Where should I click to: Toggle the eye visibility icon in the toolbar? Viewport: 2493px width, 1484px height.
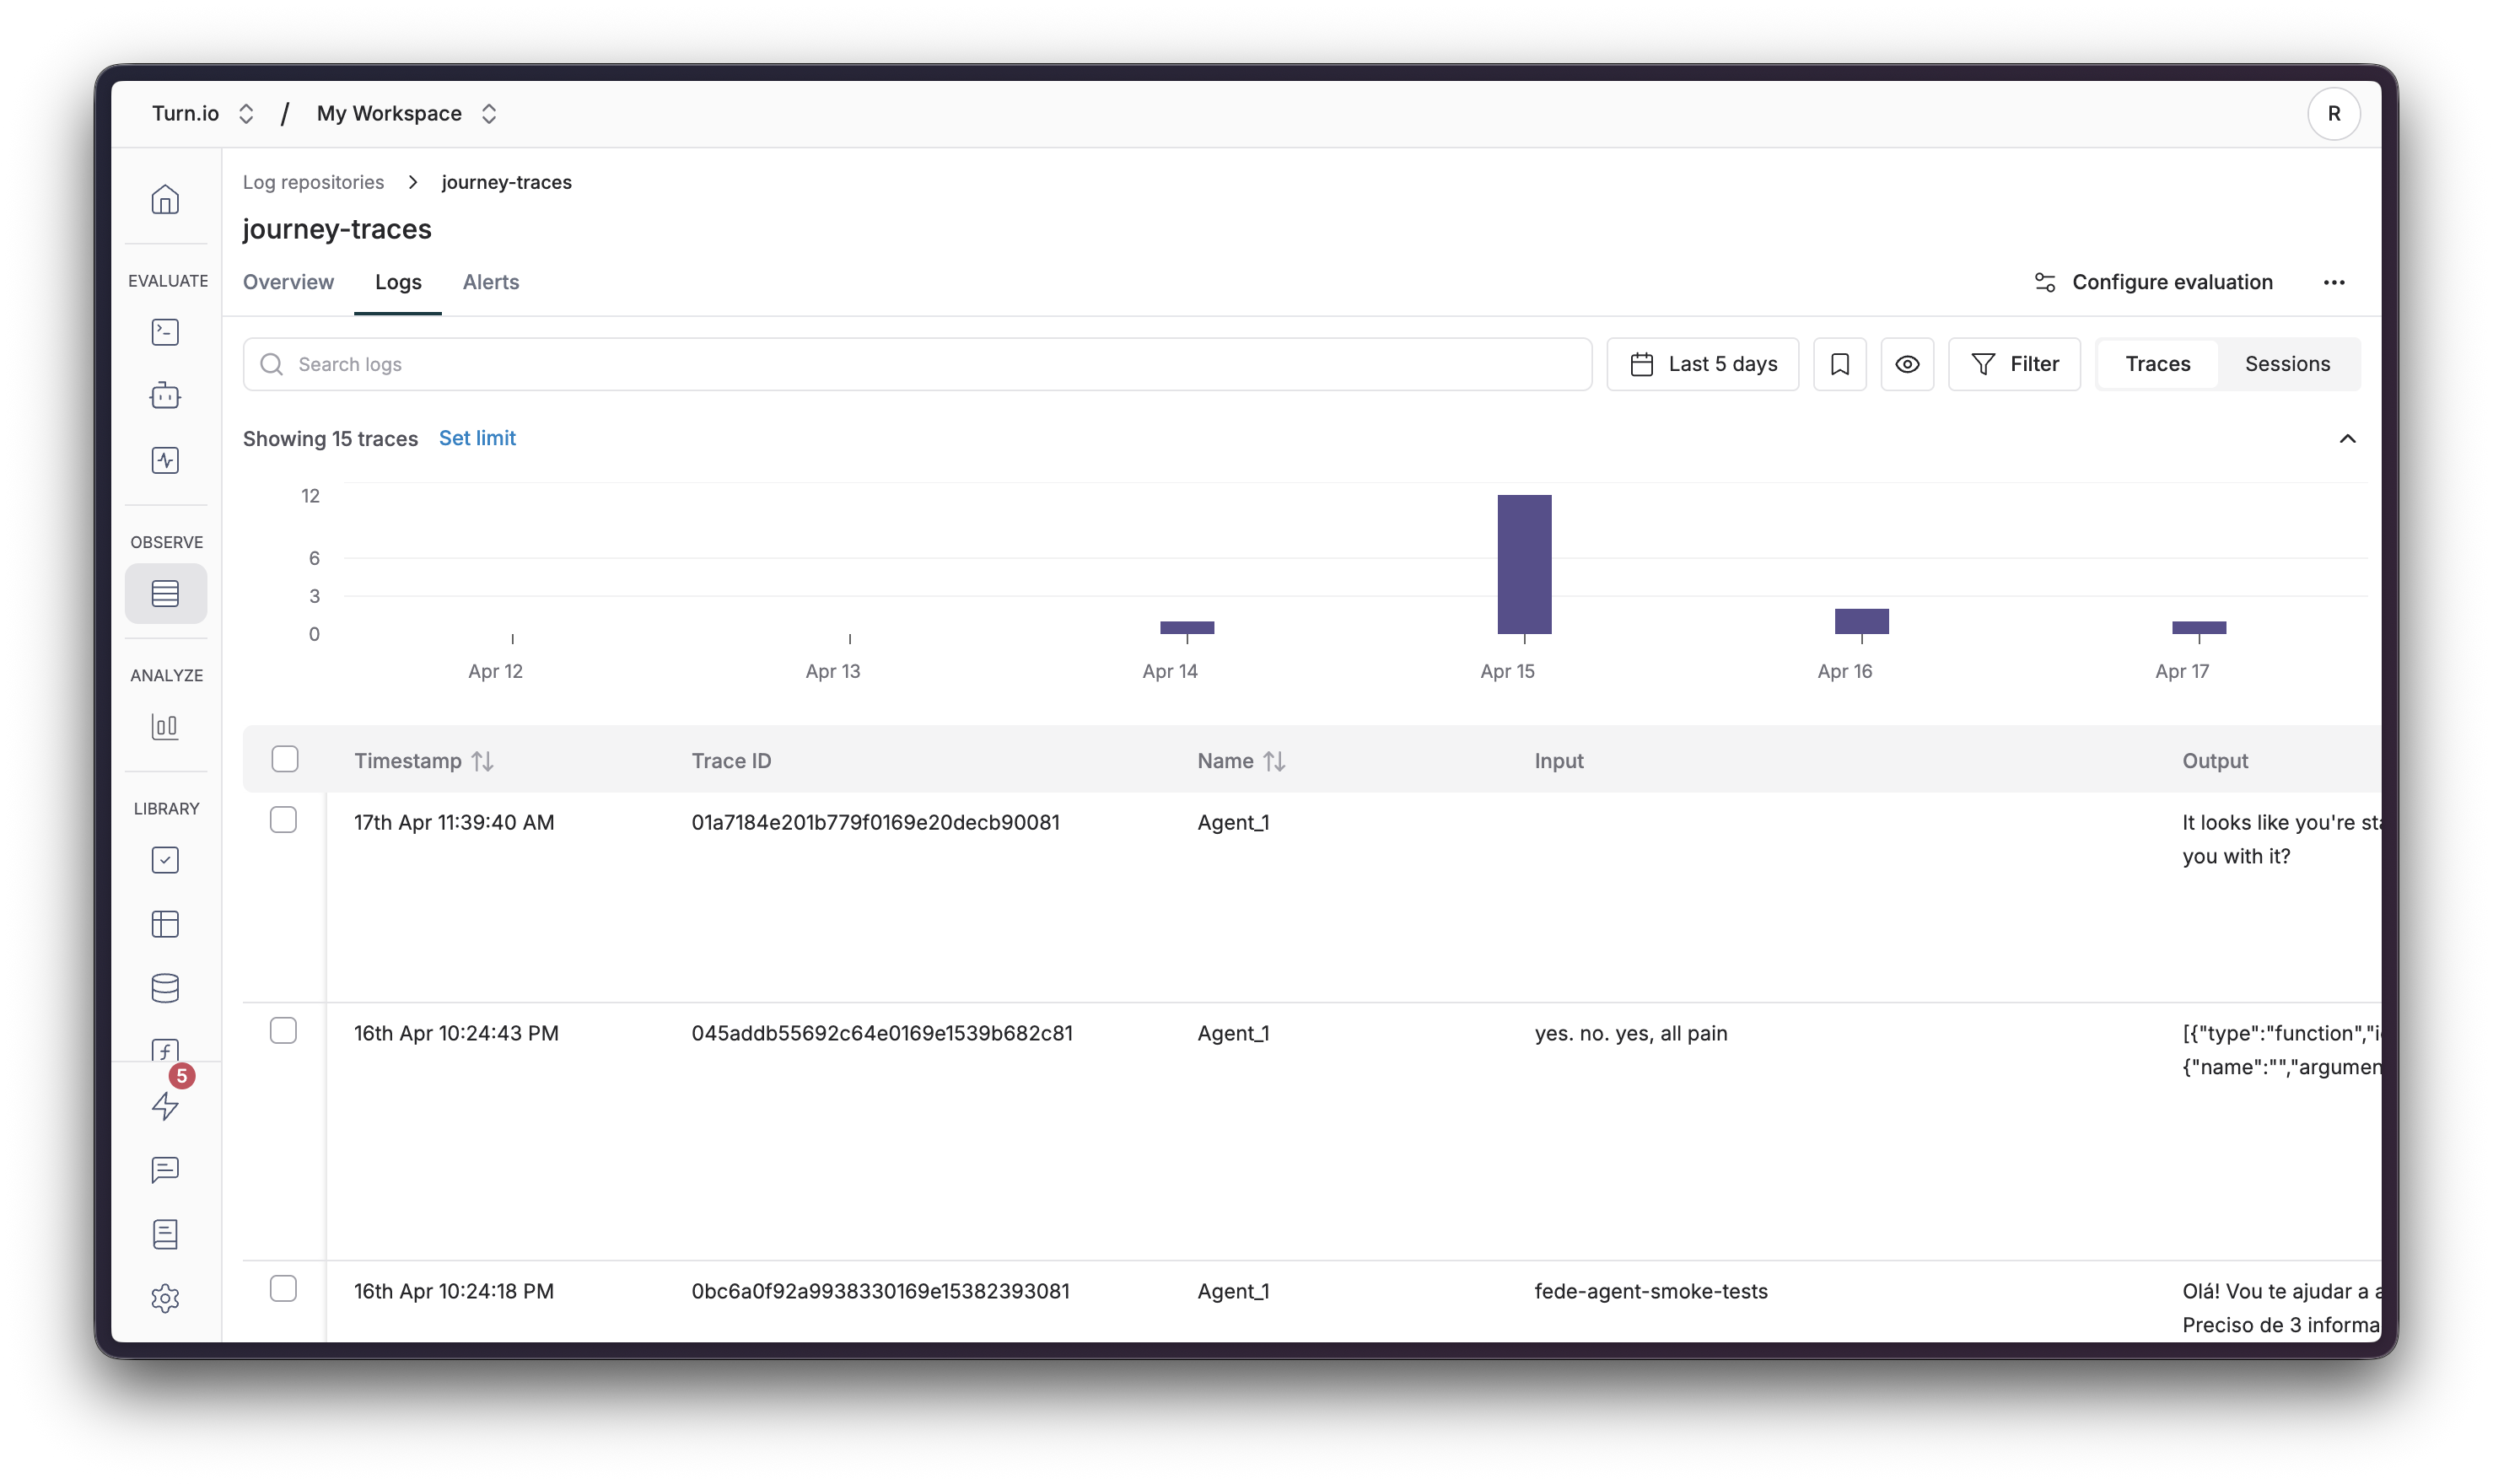1906,364
